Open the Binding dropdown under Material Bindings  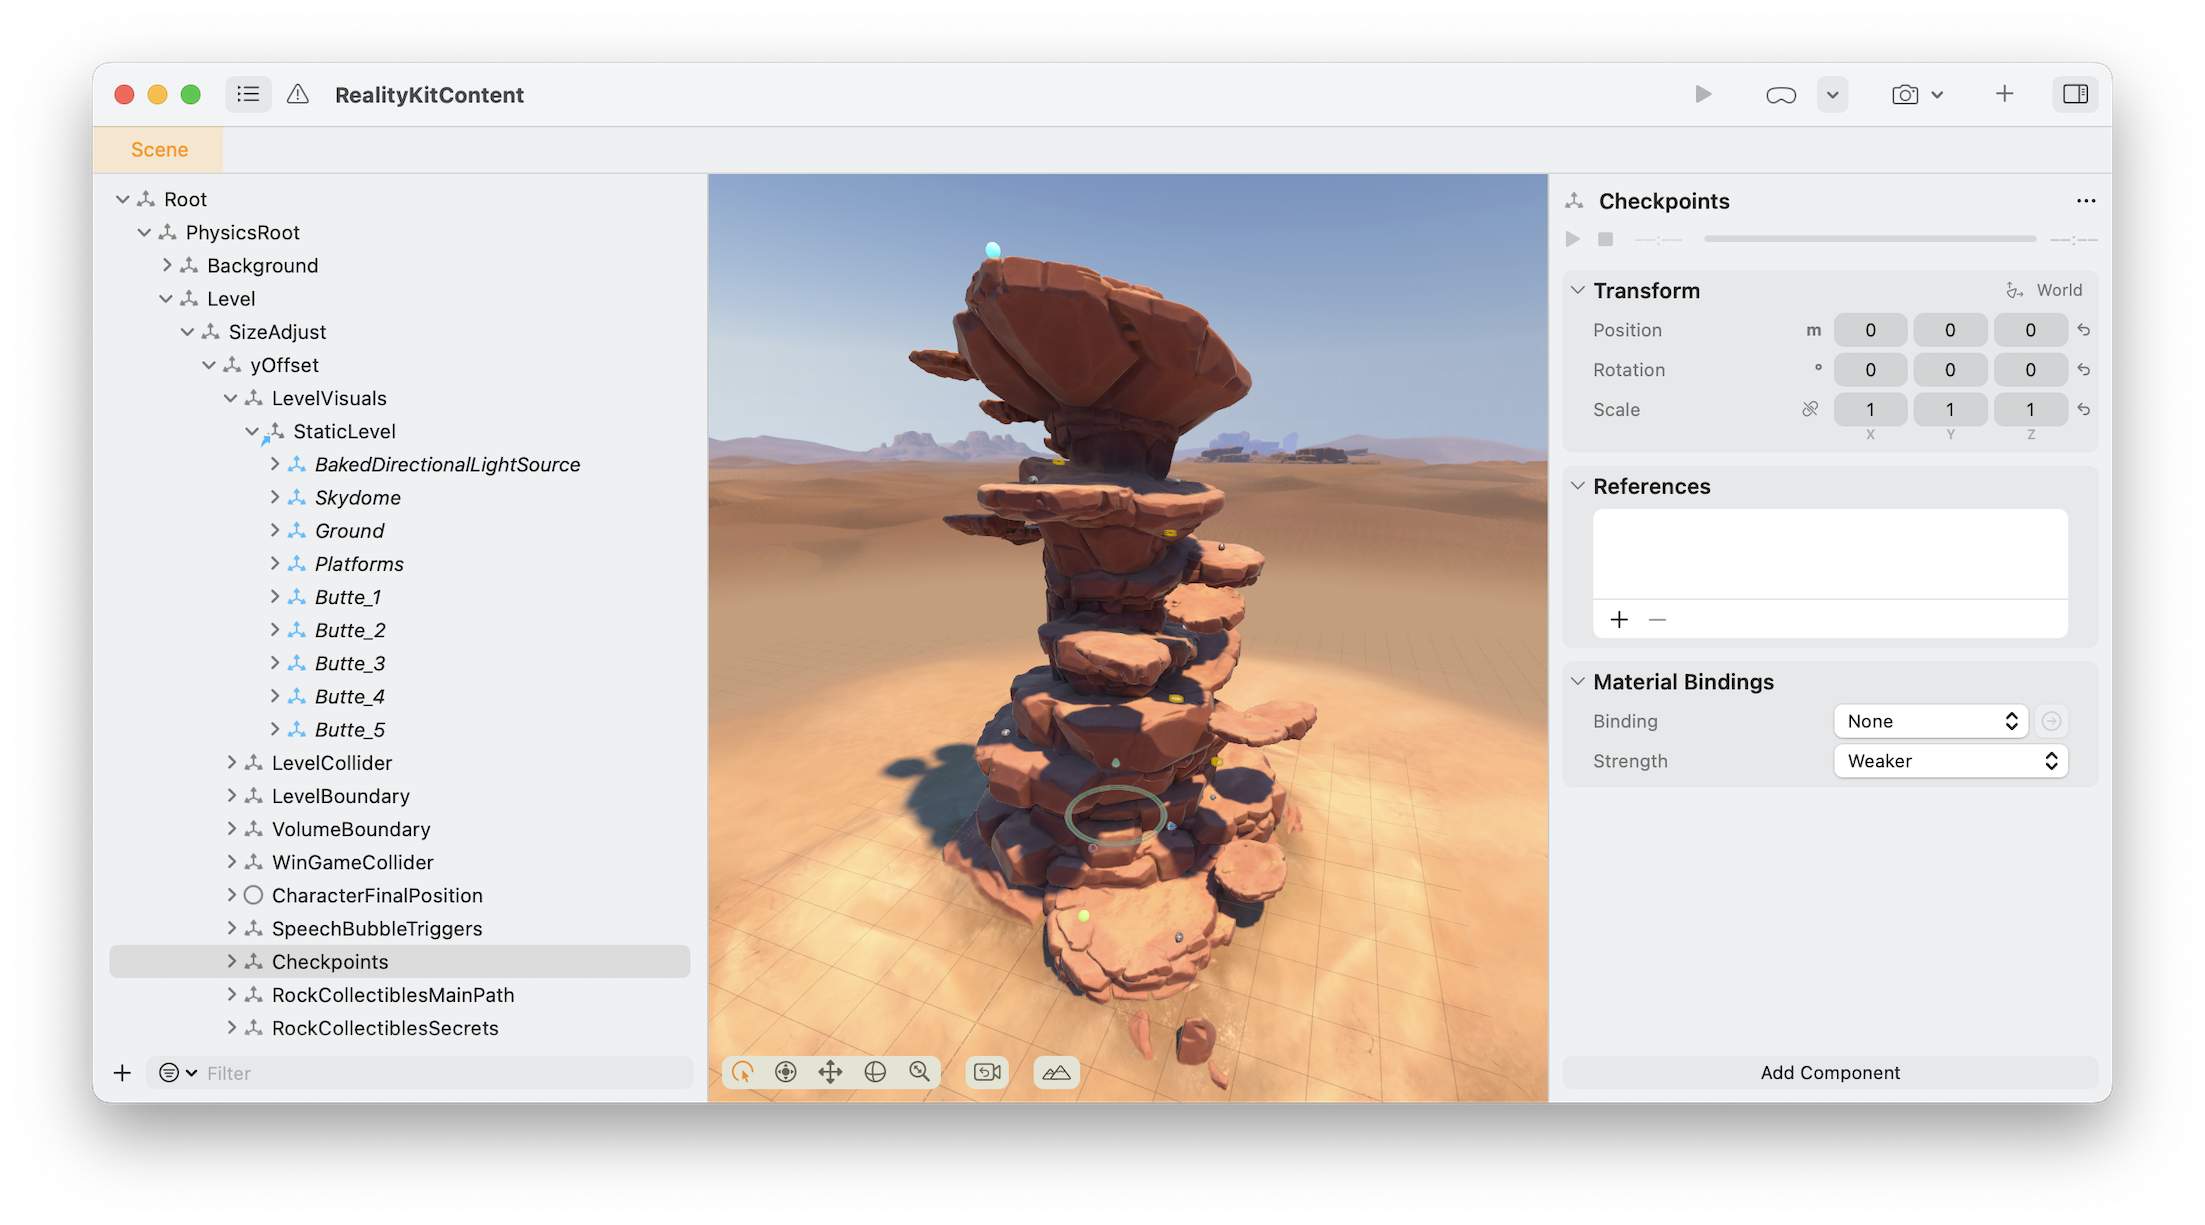tap(1930, 720)
